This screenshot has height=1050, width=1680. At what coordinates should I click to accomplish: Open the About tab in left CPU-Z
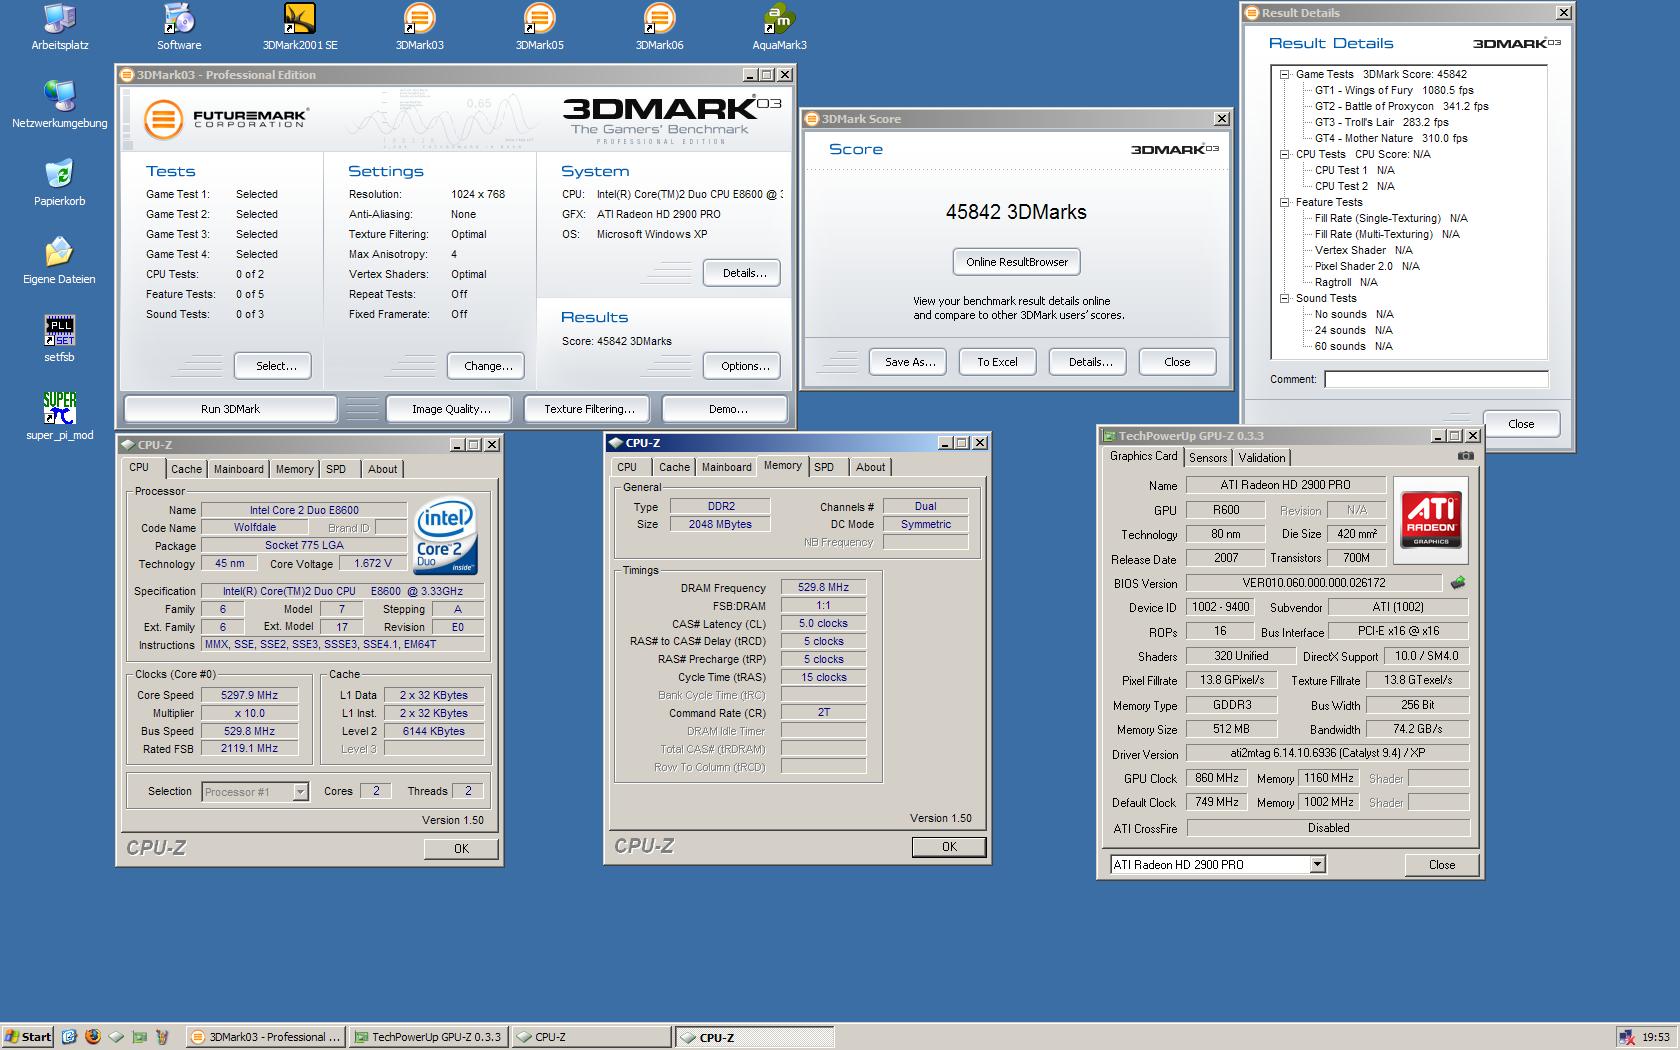pos(382,469)
